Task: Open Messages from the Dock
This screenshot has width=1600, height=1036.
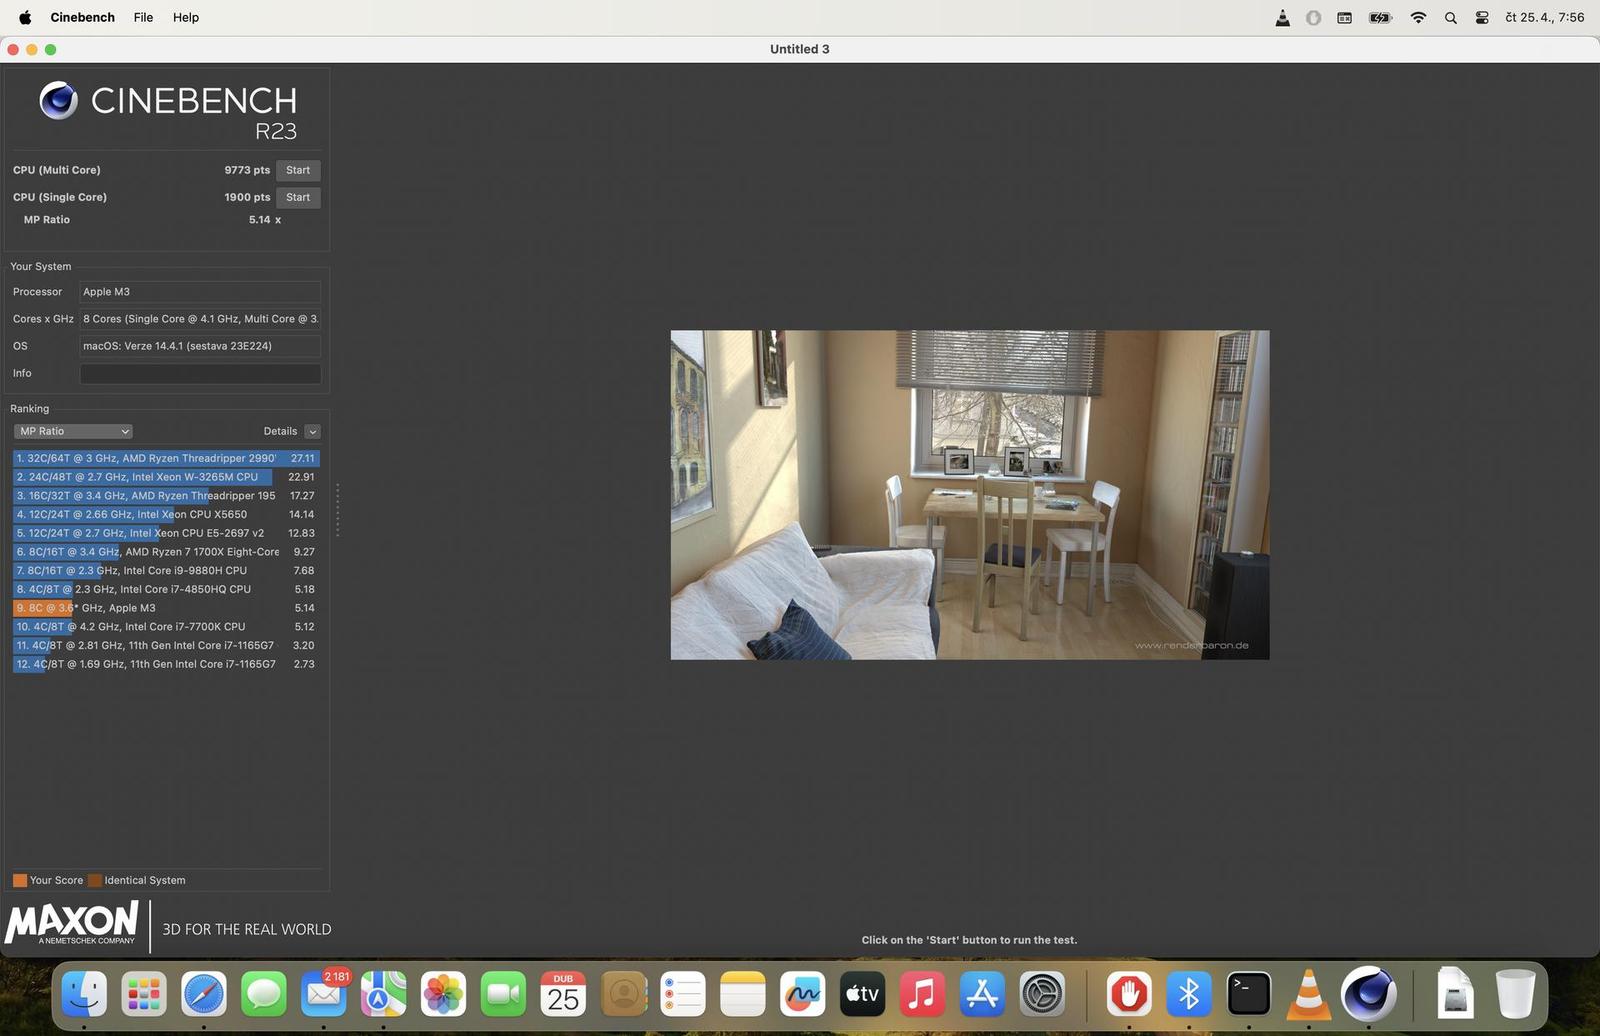Action: point(264,994)
